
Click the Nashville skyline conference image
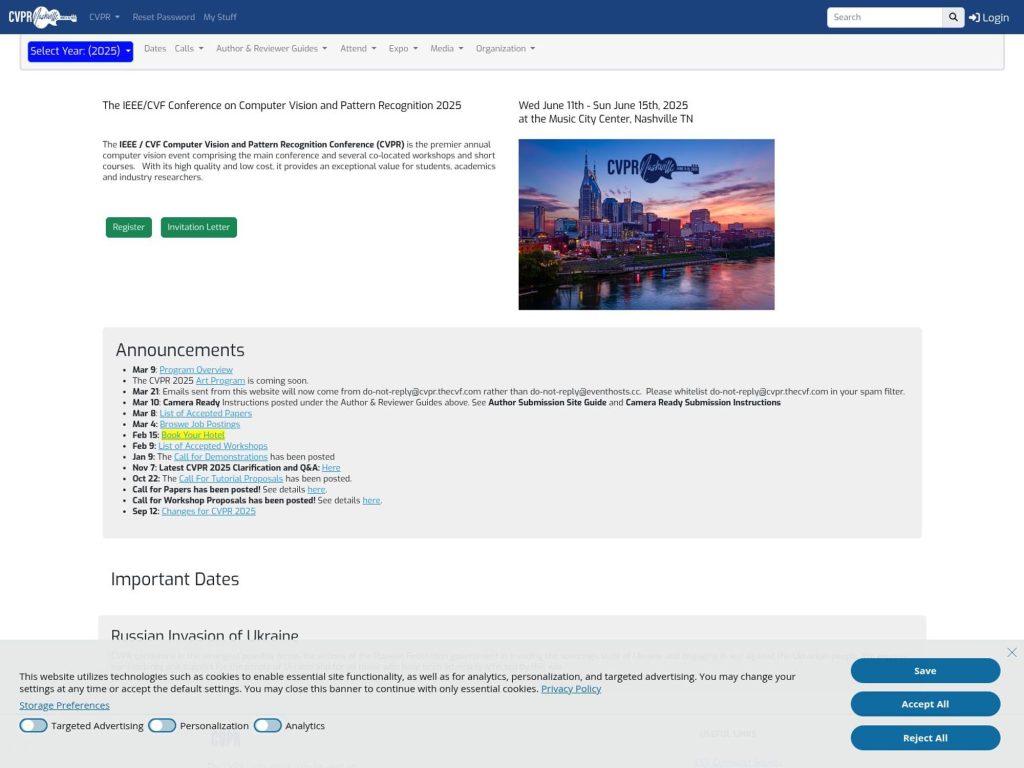(x=646, y=224)
